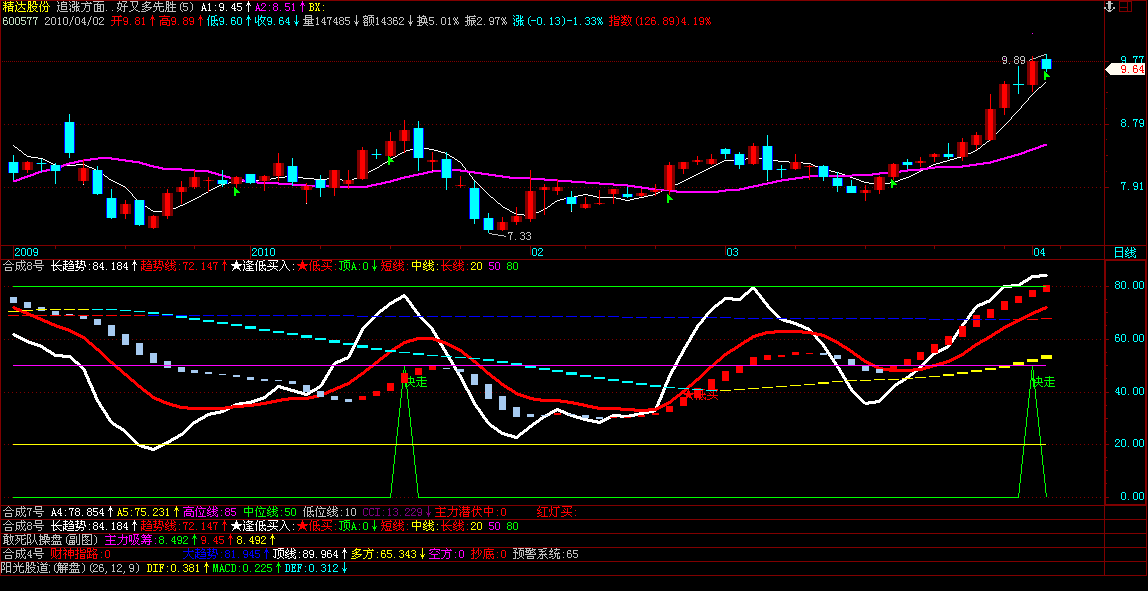This screenshot has height=591, width=1148.
Task: Select the 敢死队操盘(副图) indicator row
Action: pos(50,539)
